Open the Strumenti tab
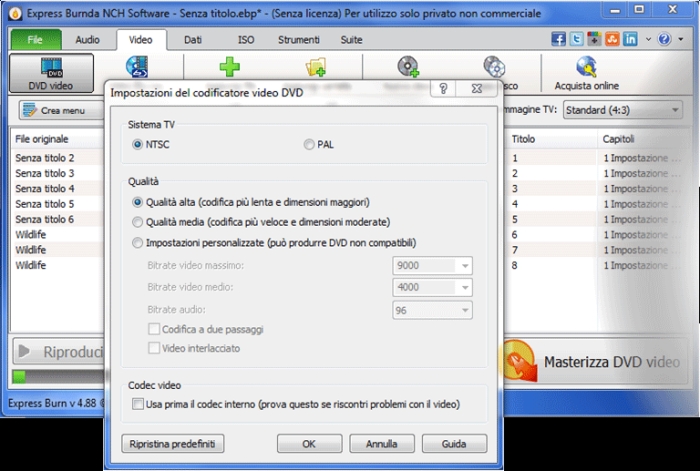This screenshot has height=471, width=700. coord(299,40)
